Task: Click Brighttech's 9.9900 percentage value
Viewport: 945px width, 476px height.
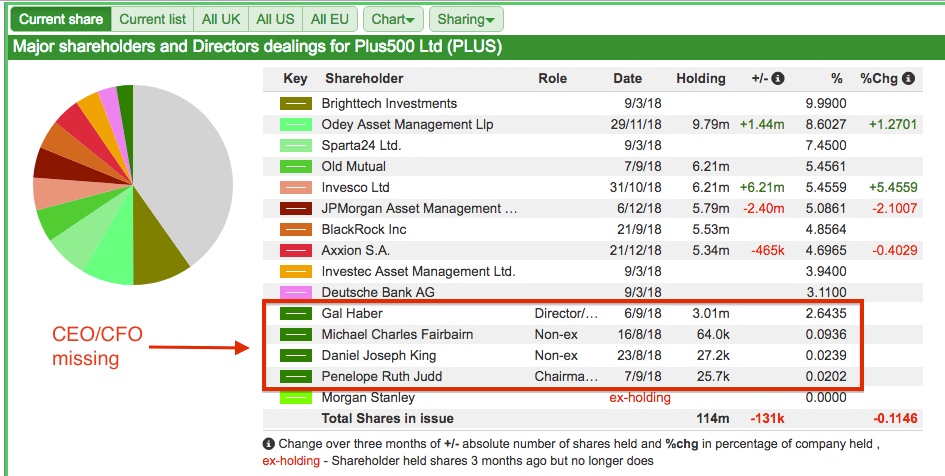Action: [x=826, y=104]
